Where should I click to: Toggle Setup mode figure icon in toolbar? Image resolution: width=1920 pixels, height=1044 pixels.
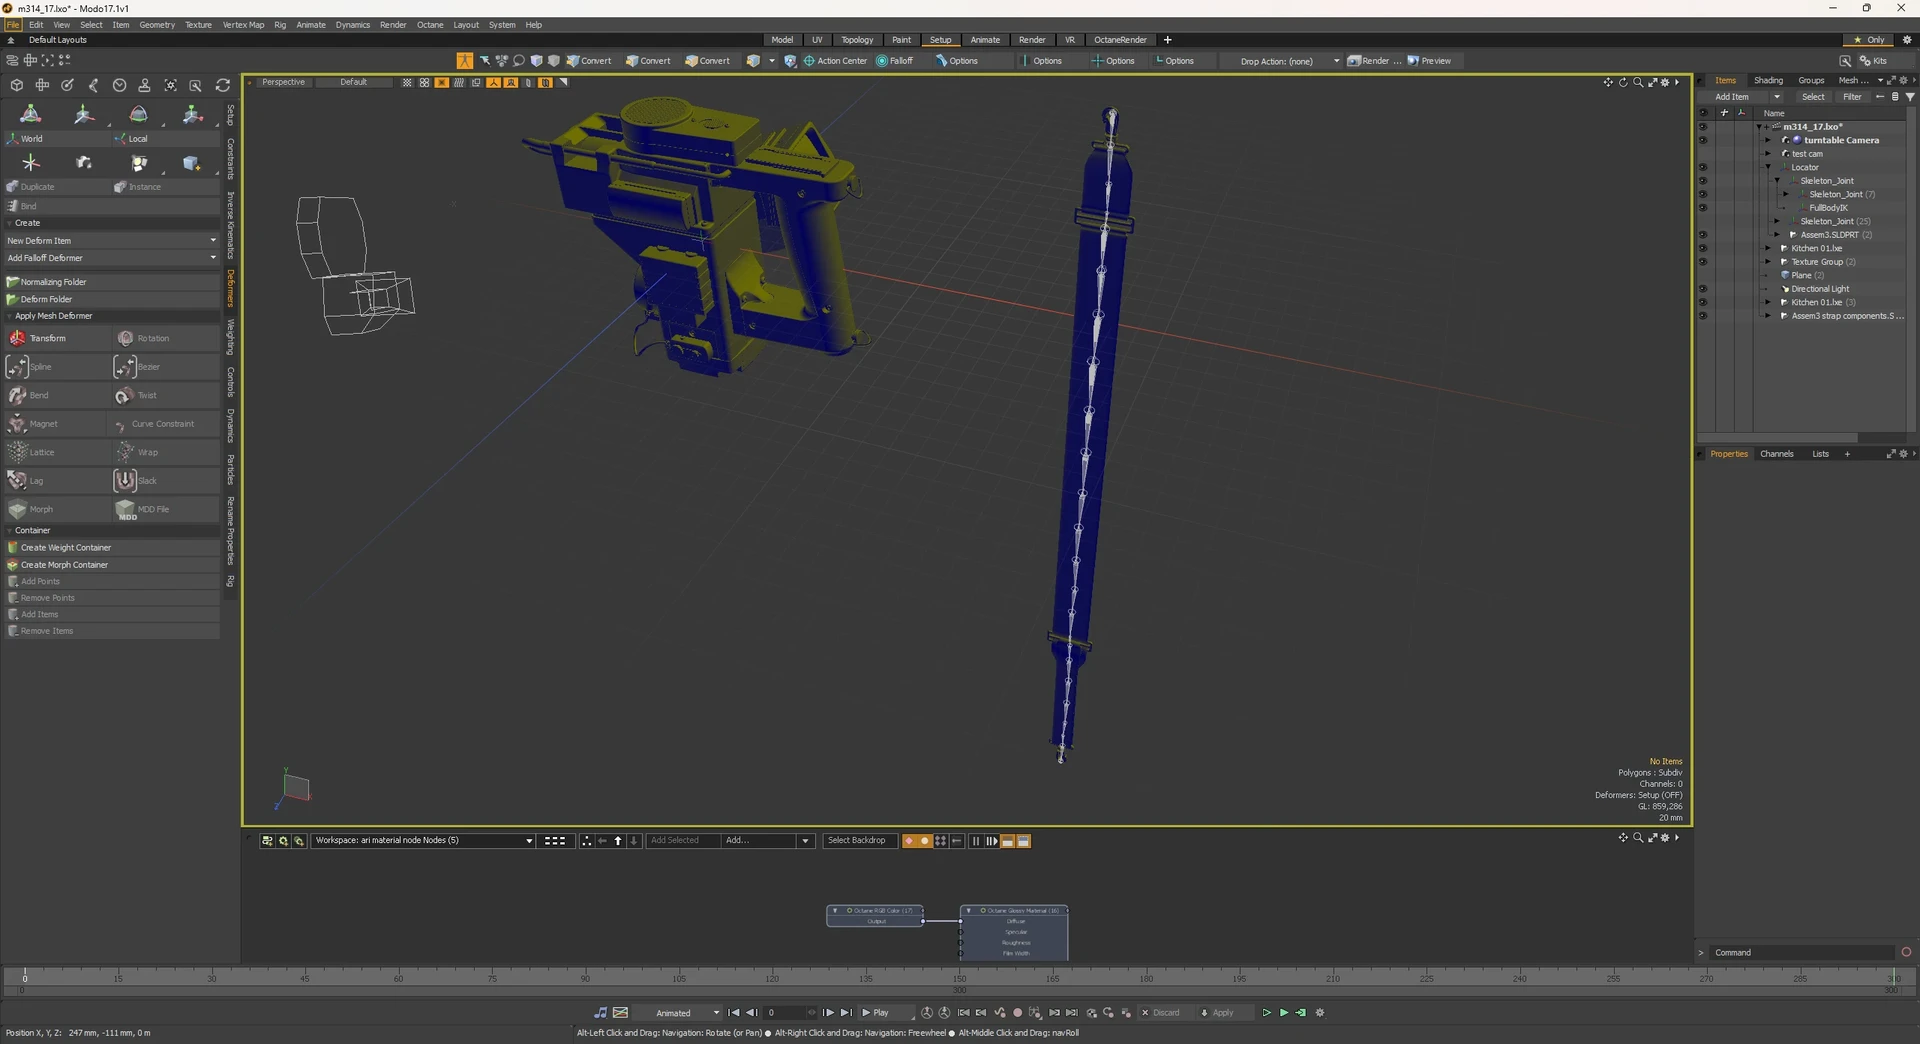coord(465,61)
